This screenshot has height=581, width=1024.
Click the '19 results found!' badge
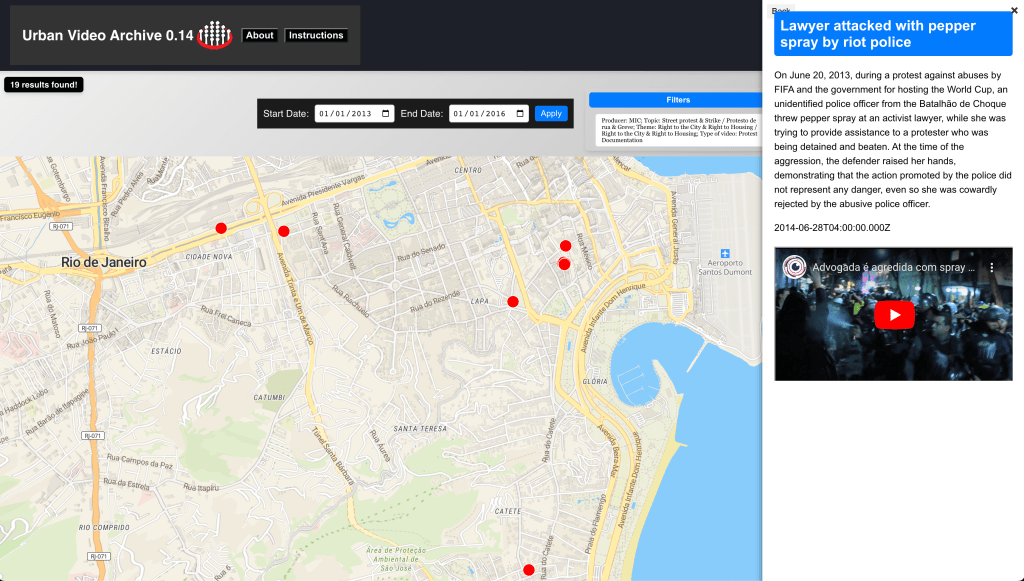44,85
